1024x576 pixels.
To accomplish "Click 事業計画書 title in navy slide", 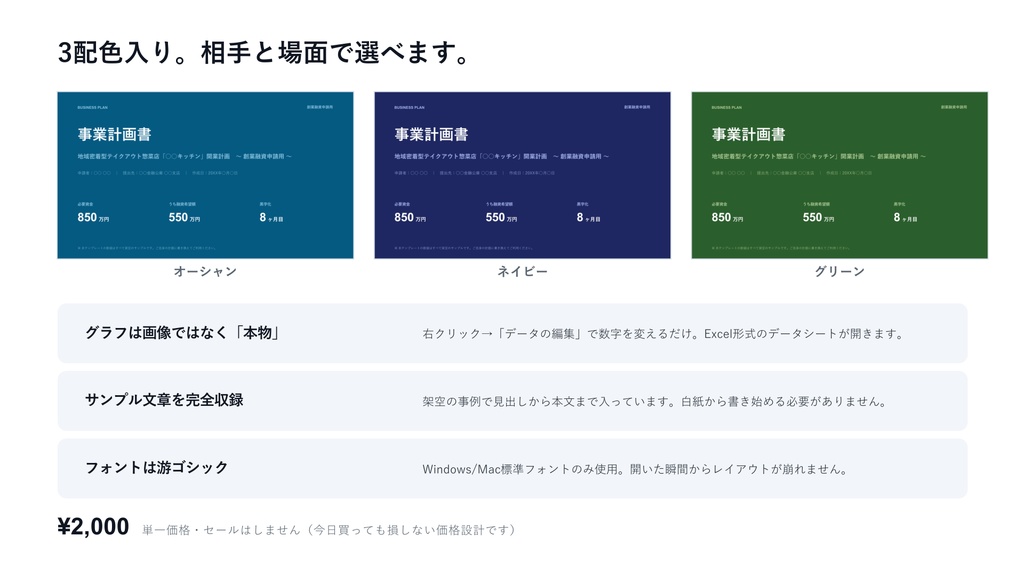I will tap(431, 135).
